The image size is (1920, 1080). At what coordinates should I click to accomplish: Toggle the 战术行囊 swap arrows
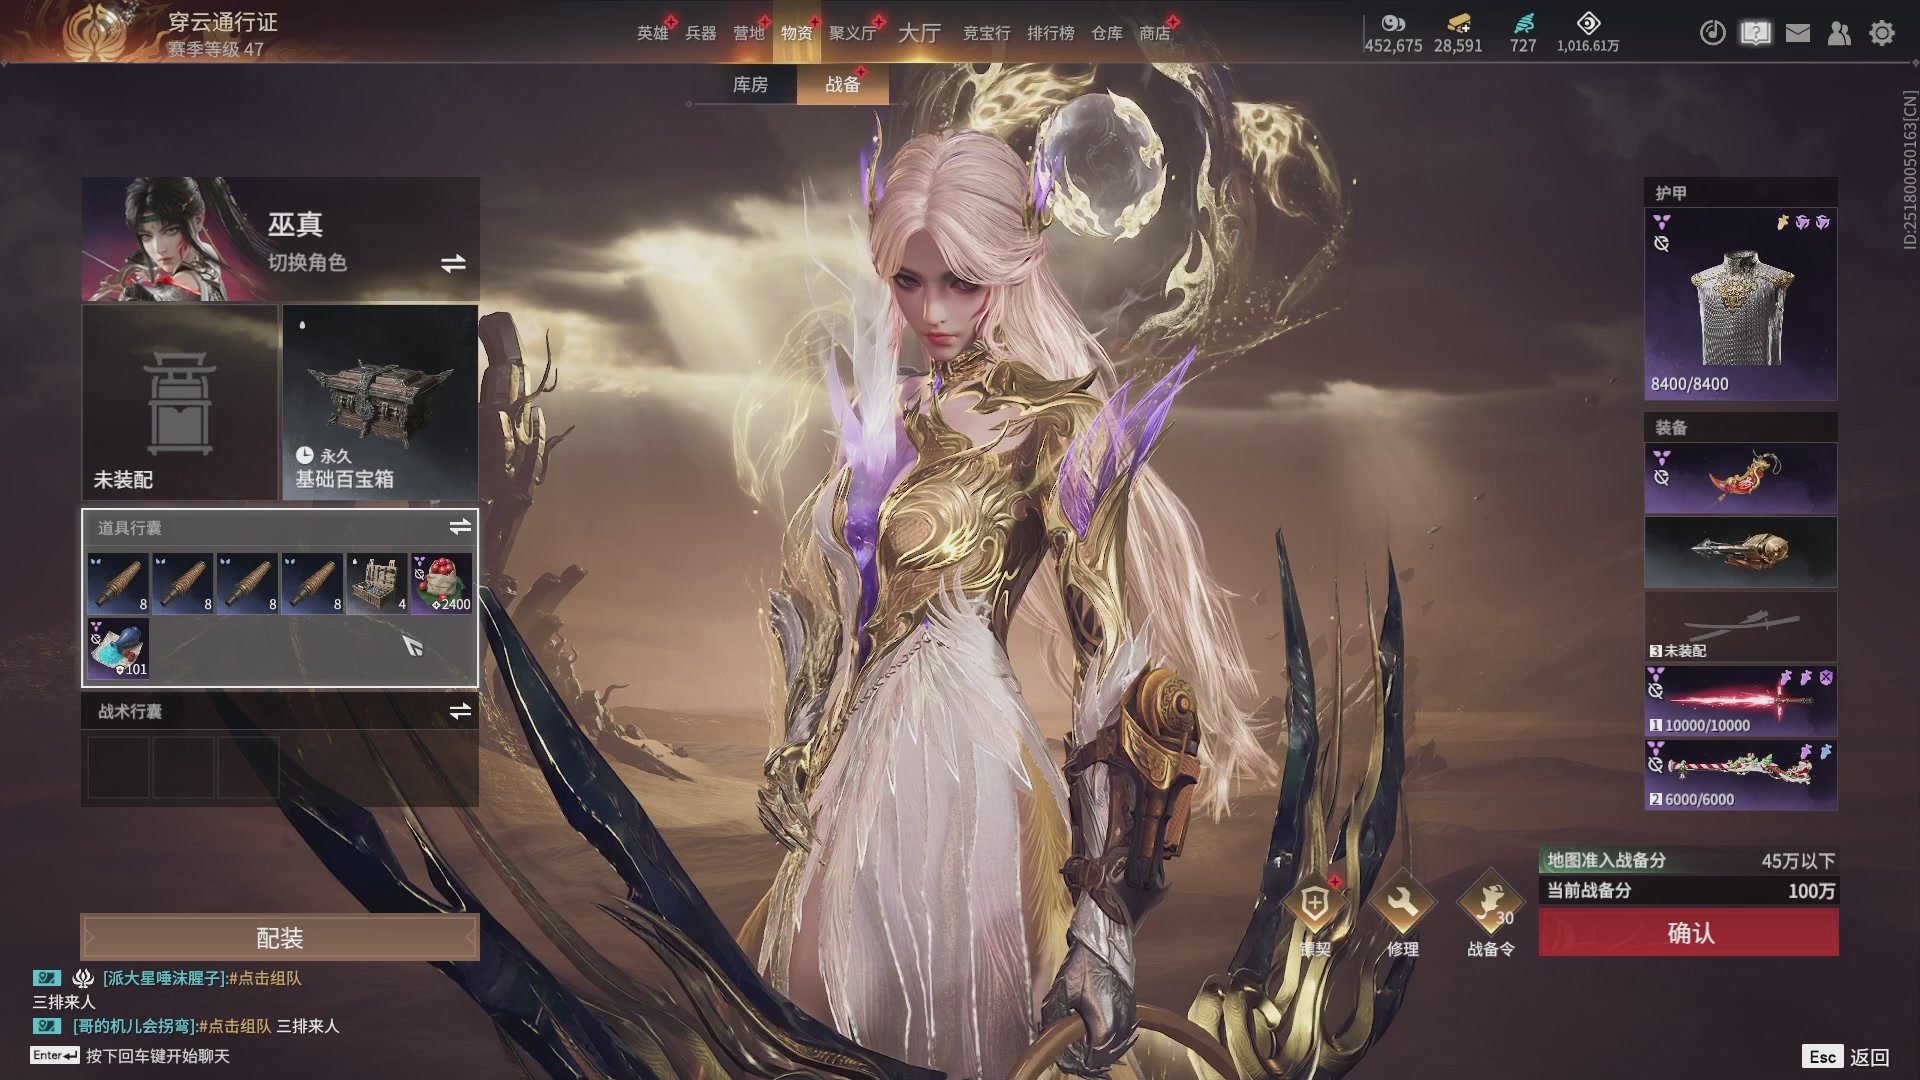(460, 711)
